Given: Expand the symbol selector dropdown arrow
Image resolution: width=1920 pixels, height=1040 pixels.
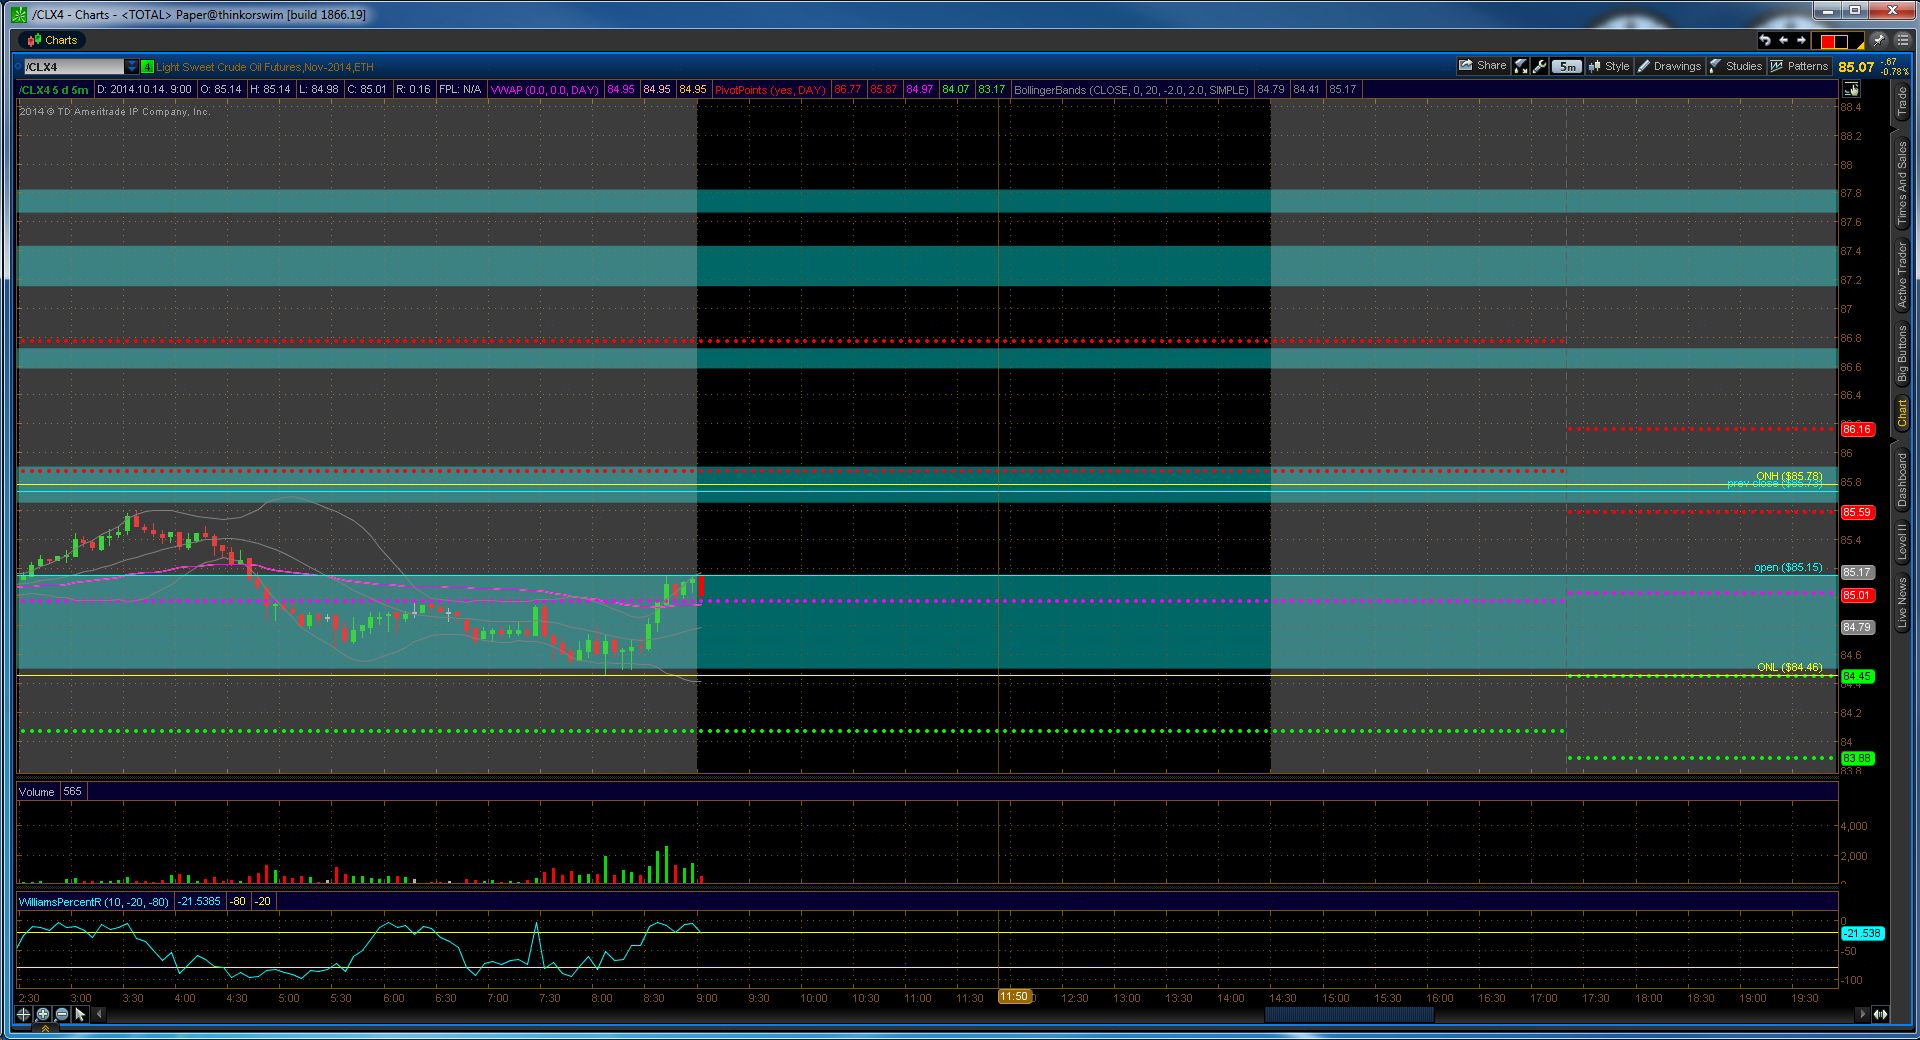Looking at the screenshot, I should tap(132, 67).
